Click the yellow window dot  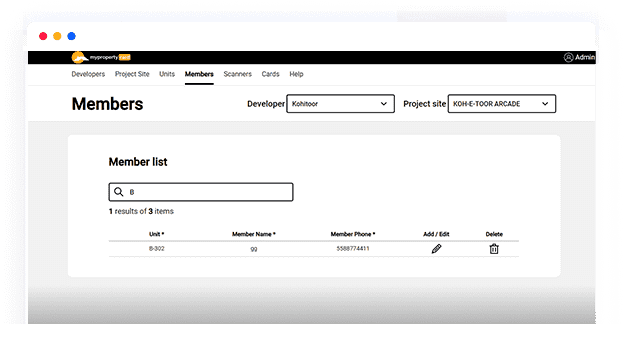click(57, 36)
